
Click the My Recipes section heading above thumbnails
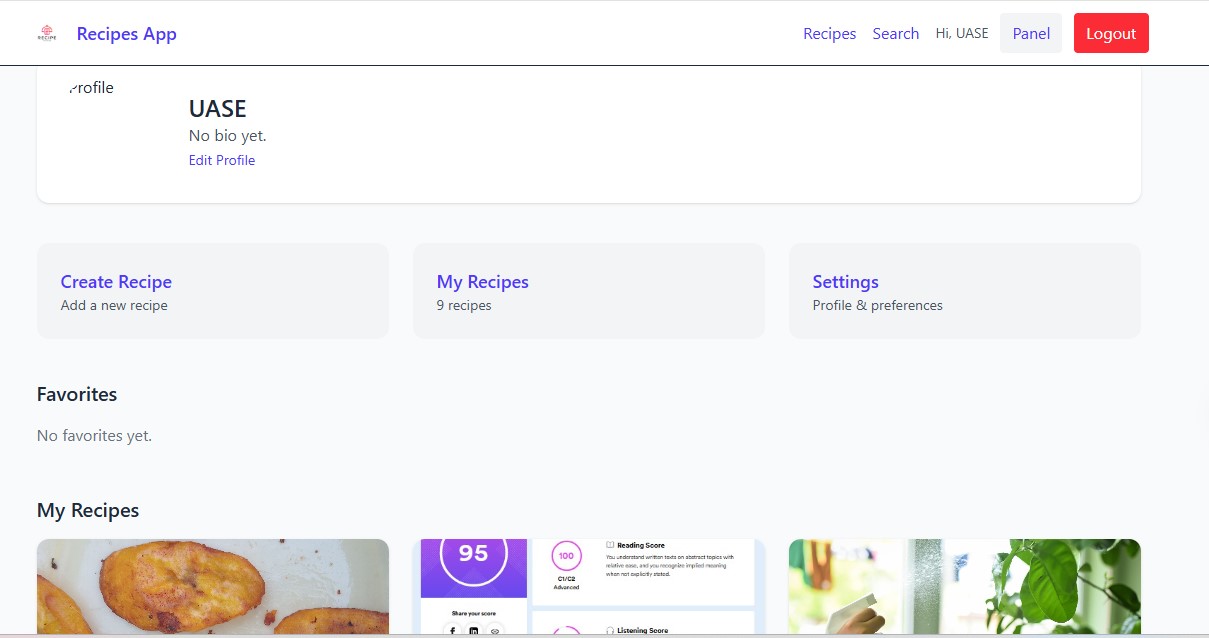pos(88,510)
